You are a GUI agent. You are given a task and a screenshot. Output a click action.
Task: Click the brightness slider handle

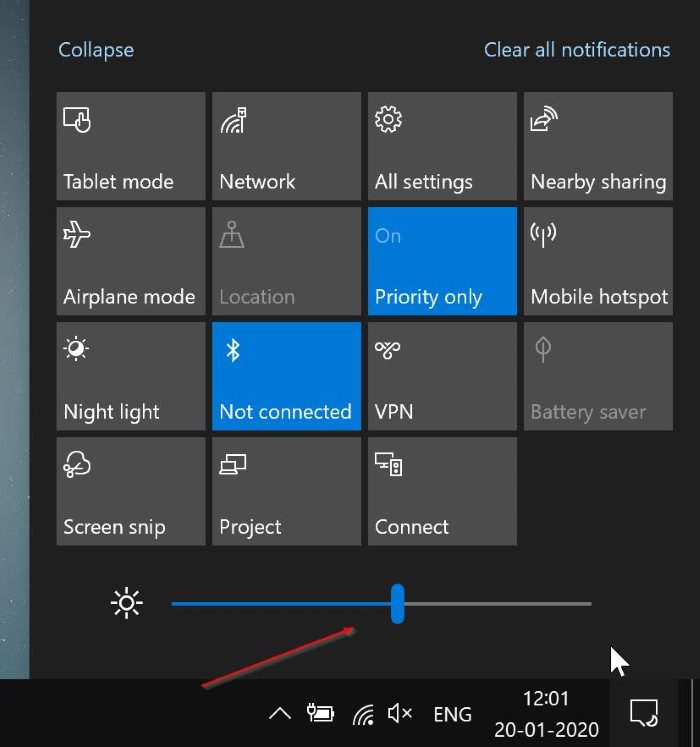point(397,604)
